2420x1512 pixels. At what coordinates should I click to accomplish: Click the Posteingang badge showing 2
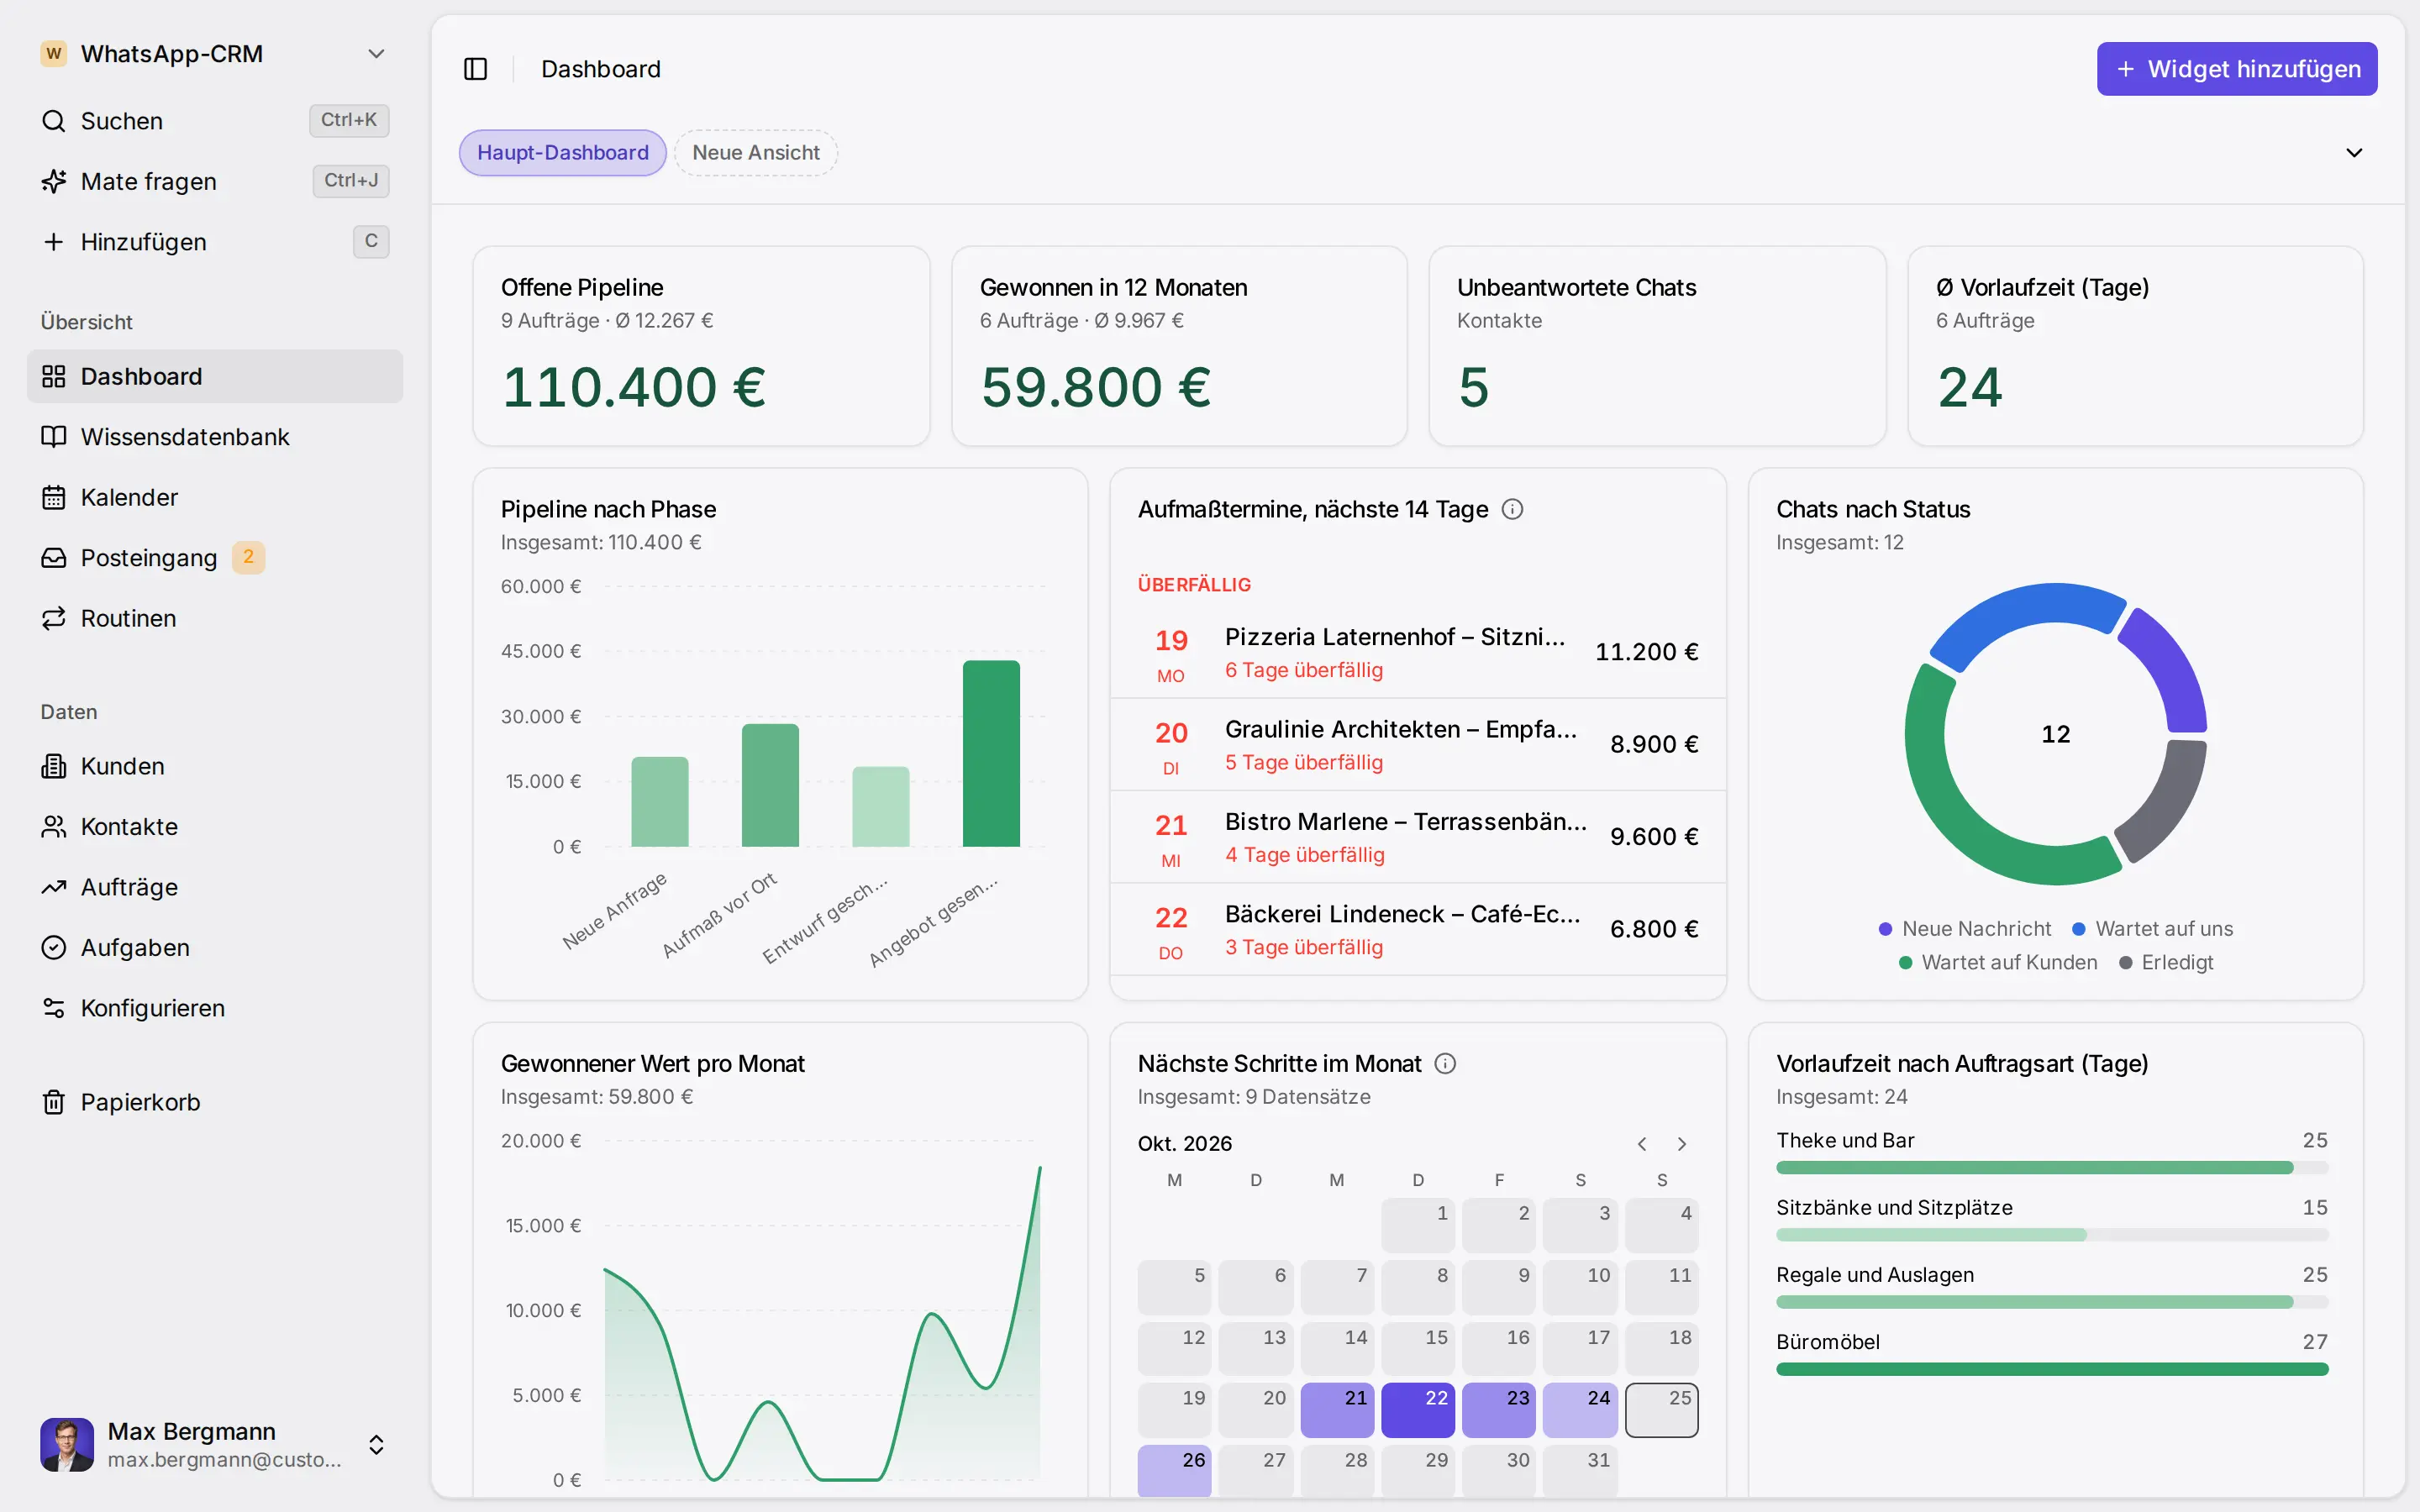pyautogui.click(x=248, y=557)
